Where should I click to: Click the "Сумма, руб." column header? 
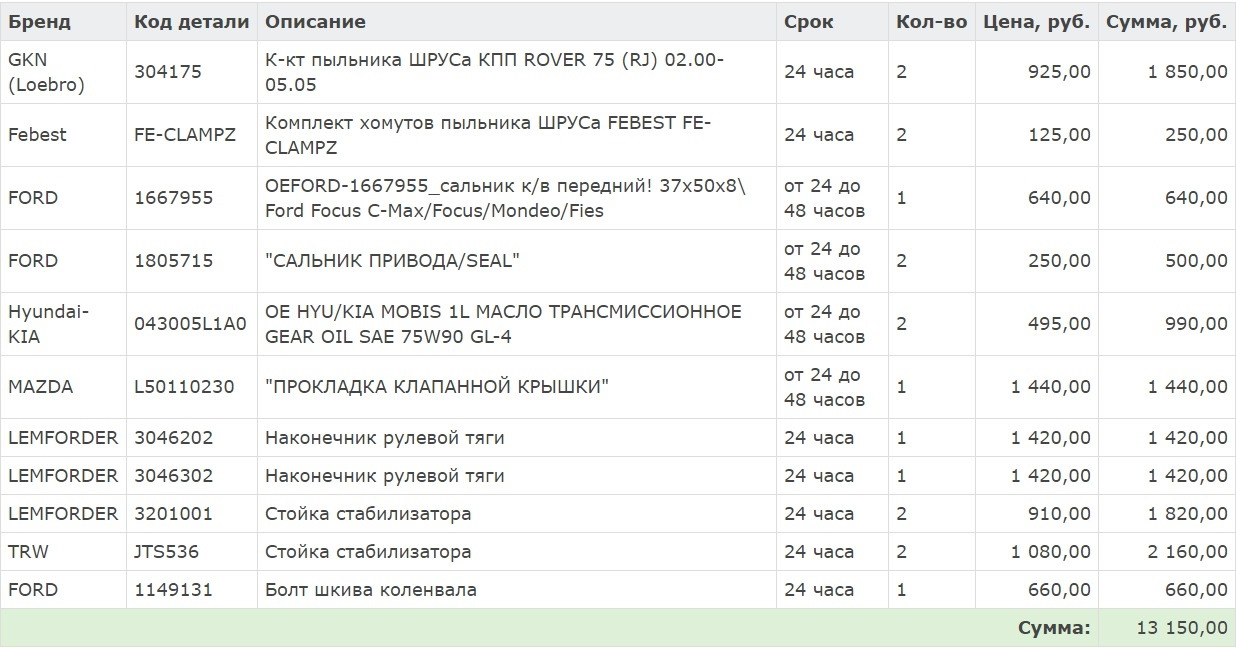pos(1166,21)
